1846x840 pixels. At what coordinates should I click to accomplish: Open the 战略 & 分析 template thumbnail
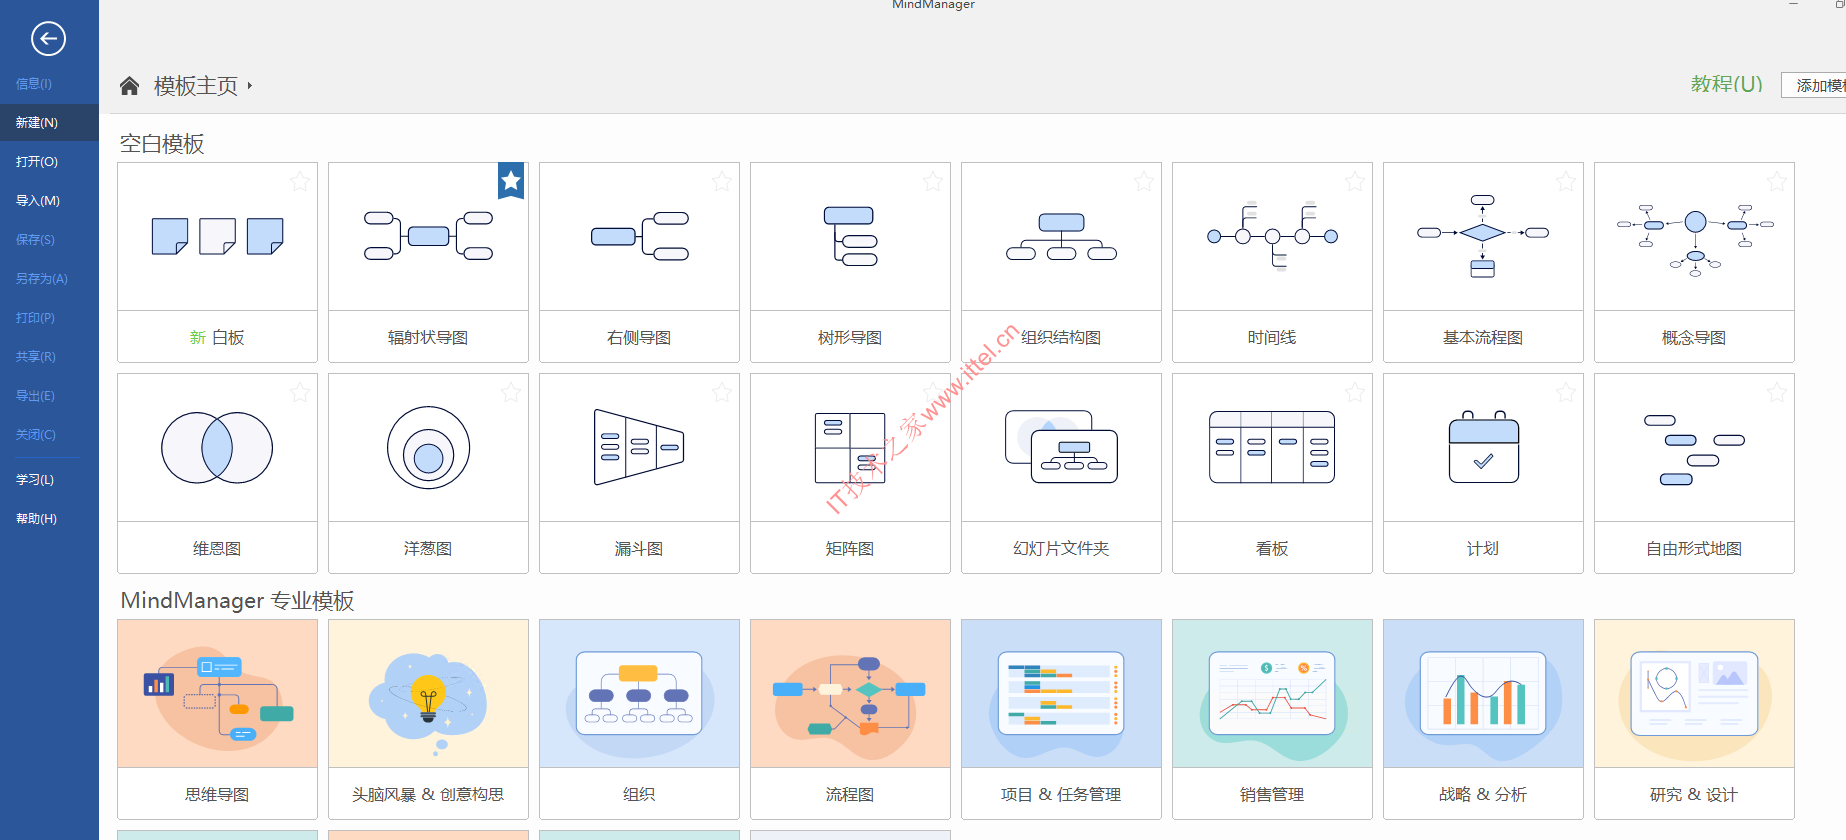pos(1483,694)
